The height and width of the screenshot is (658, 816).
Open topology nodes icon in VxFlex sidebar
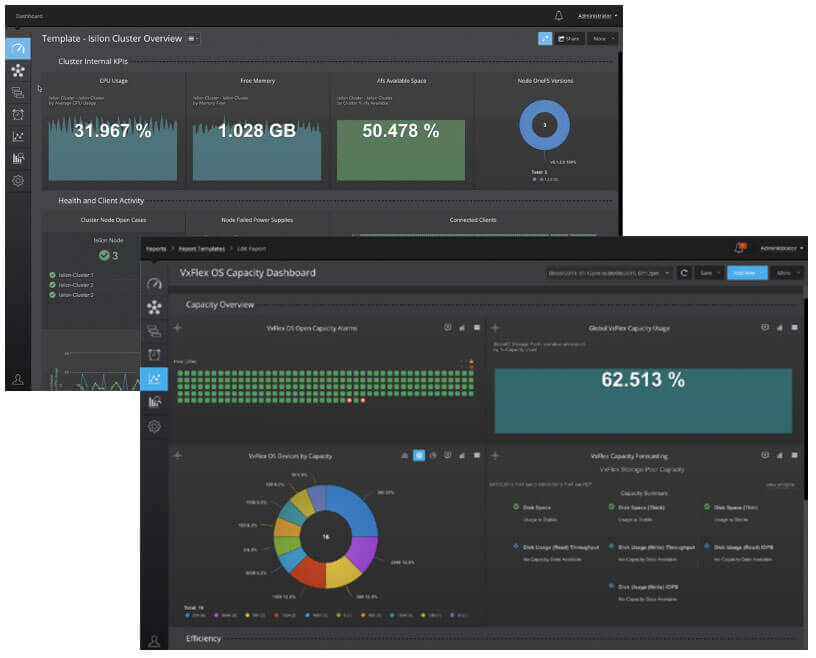tap(154, 307)
